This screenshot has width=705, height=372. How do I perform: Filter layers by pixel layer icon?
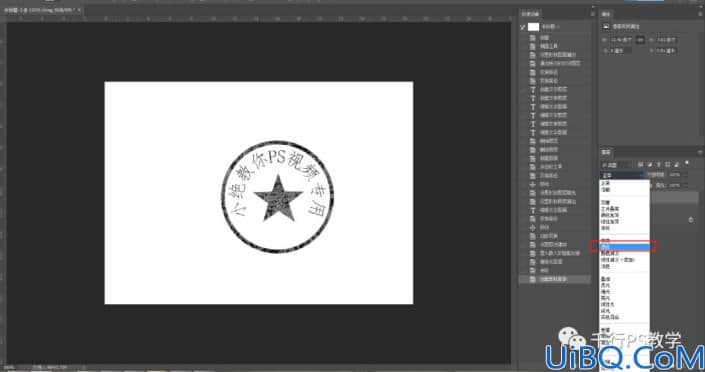coord(641,165)
